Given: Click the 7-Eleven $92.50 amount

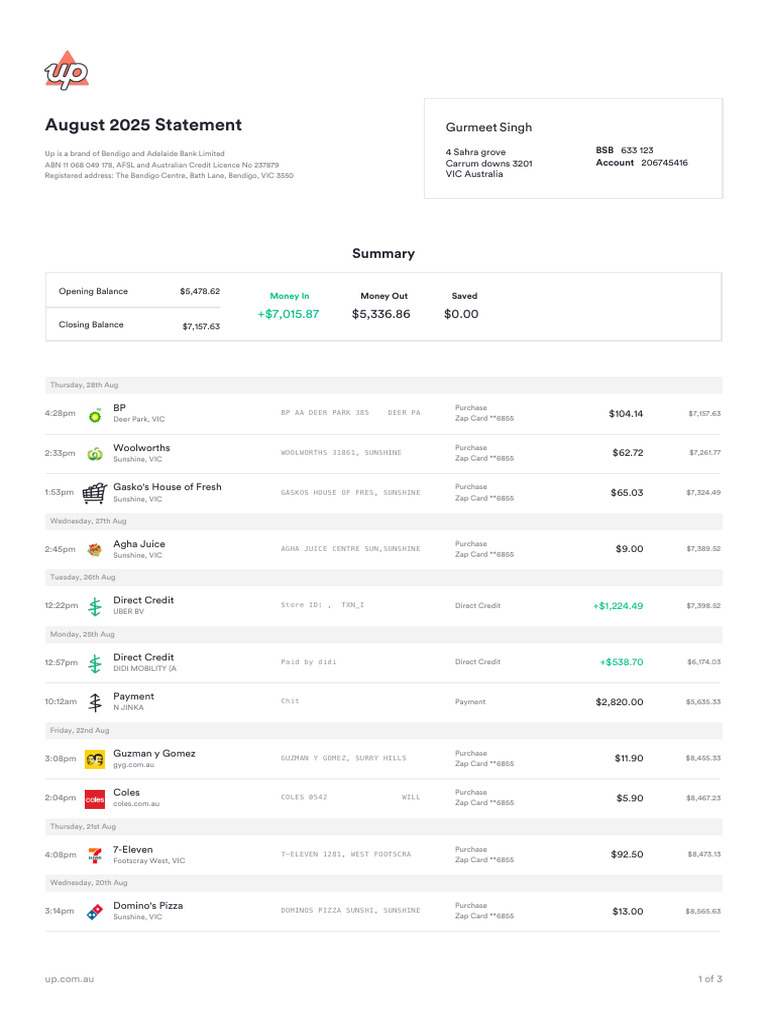Looking at the screenshot, I should pos(627,854).
